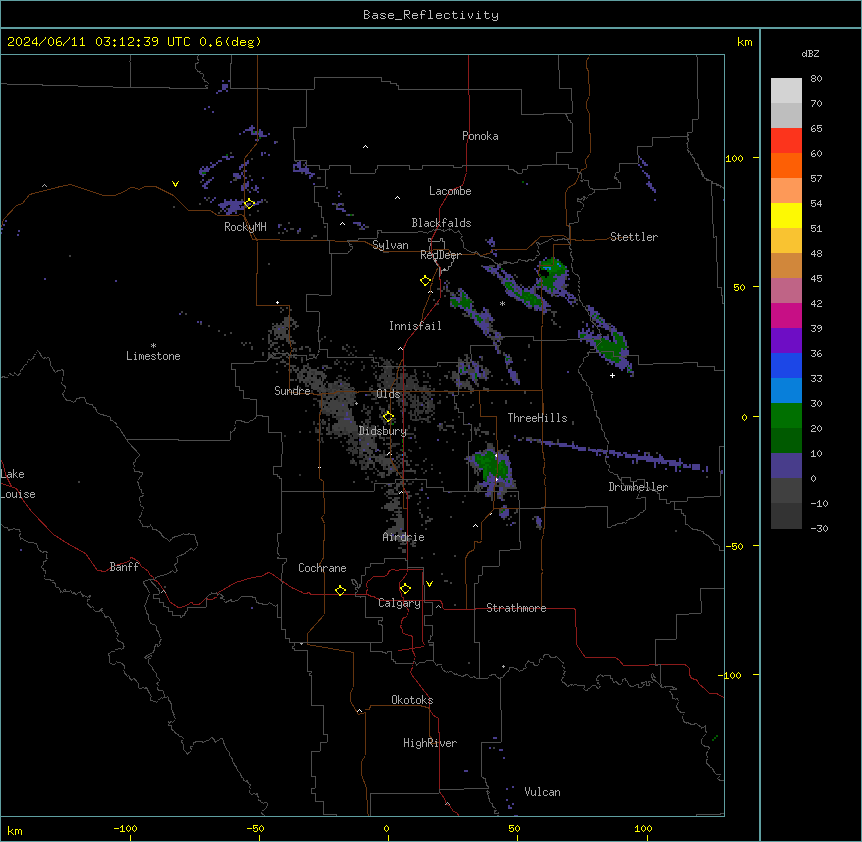Click the Base_Reflectivity title
This screenshot has height=842, width=862.
coord(431,15)
